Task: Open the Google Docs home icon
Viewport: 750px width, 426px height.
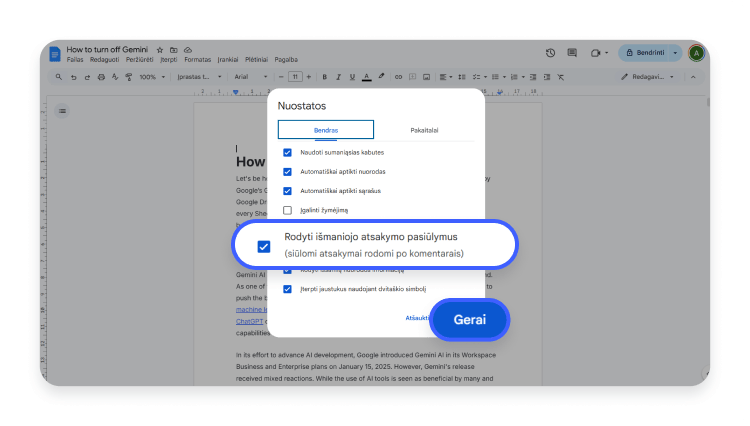Action: 55,54
